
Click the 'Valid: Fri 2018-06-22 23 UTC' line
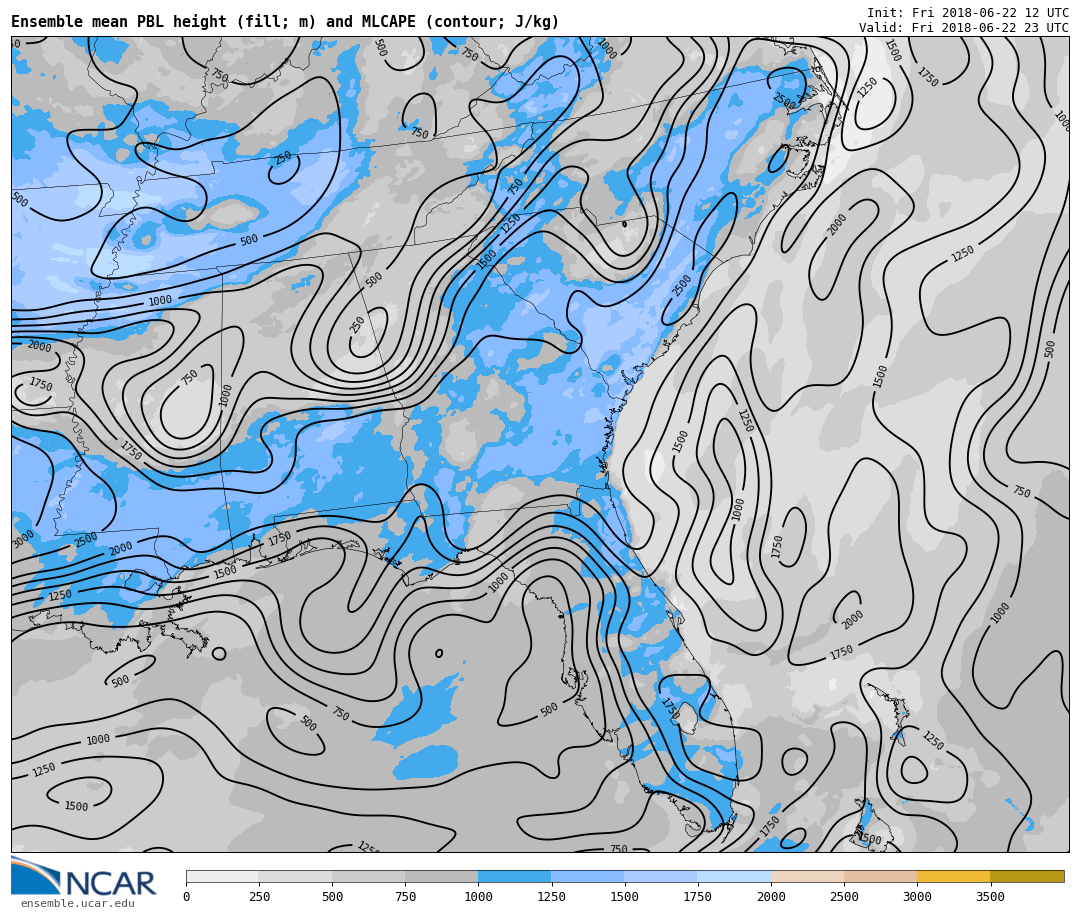[964, 28]
